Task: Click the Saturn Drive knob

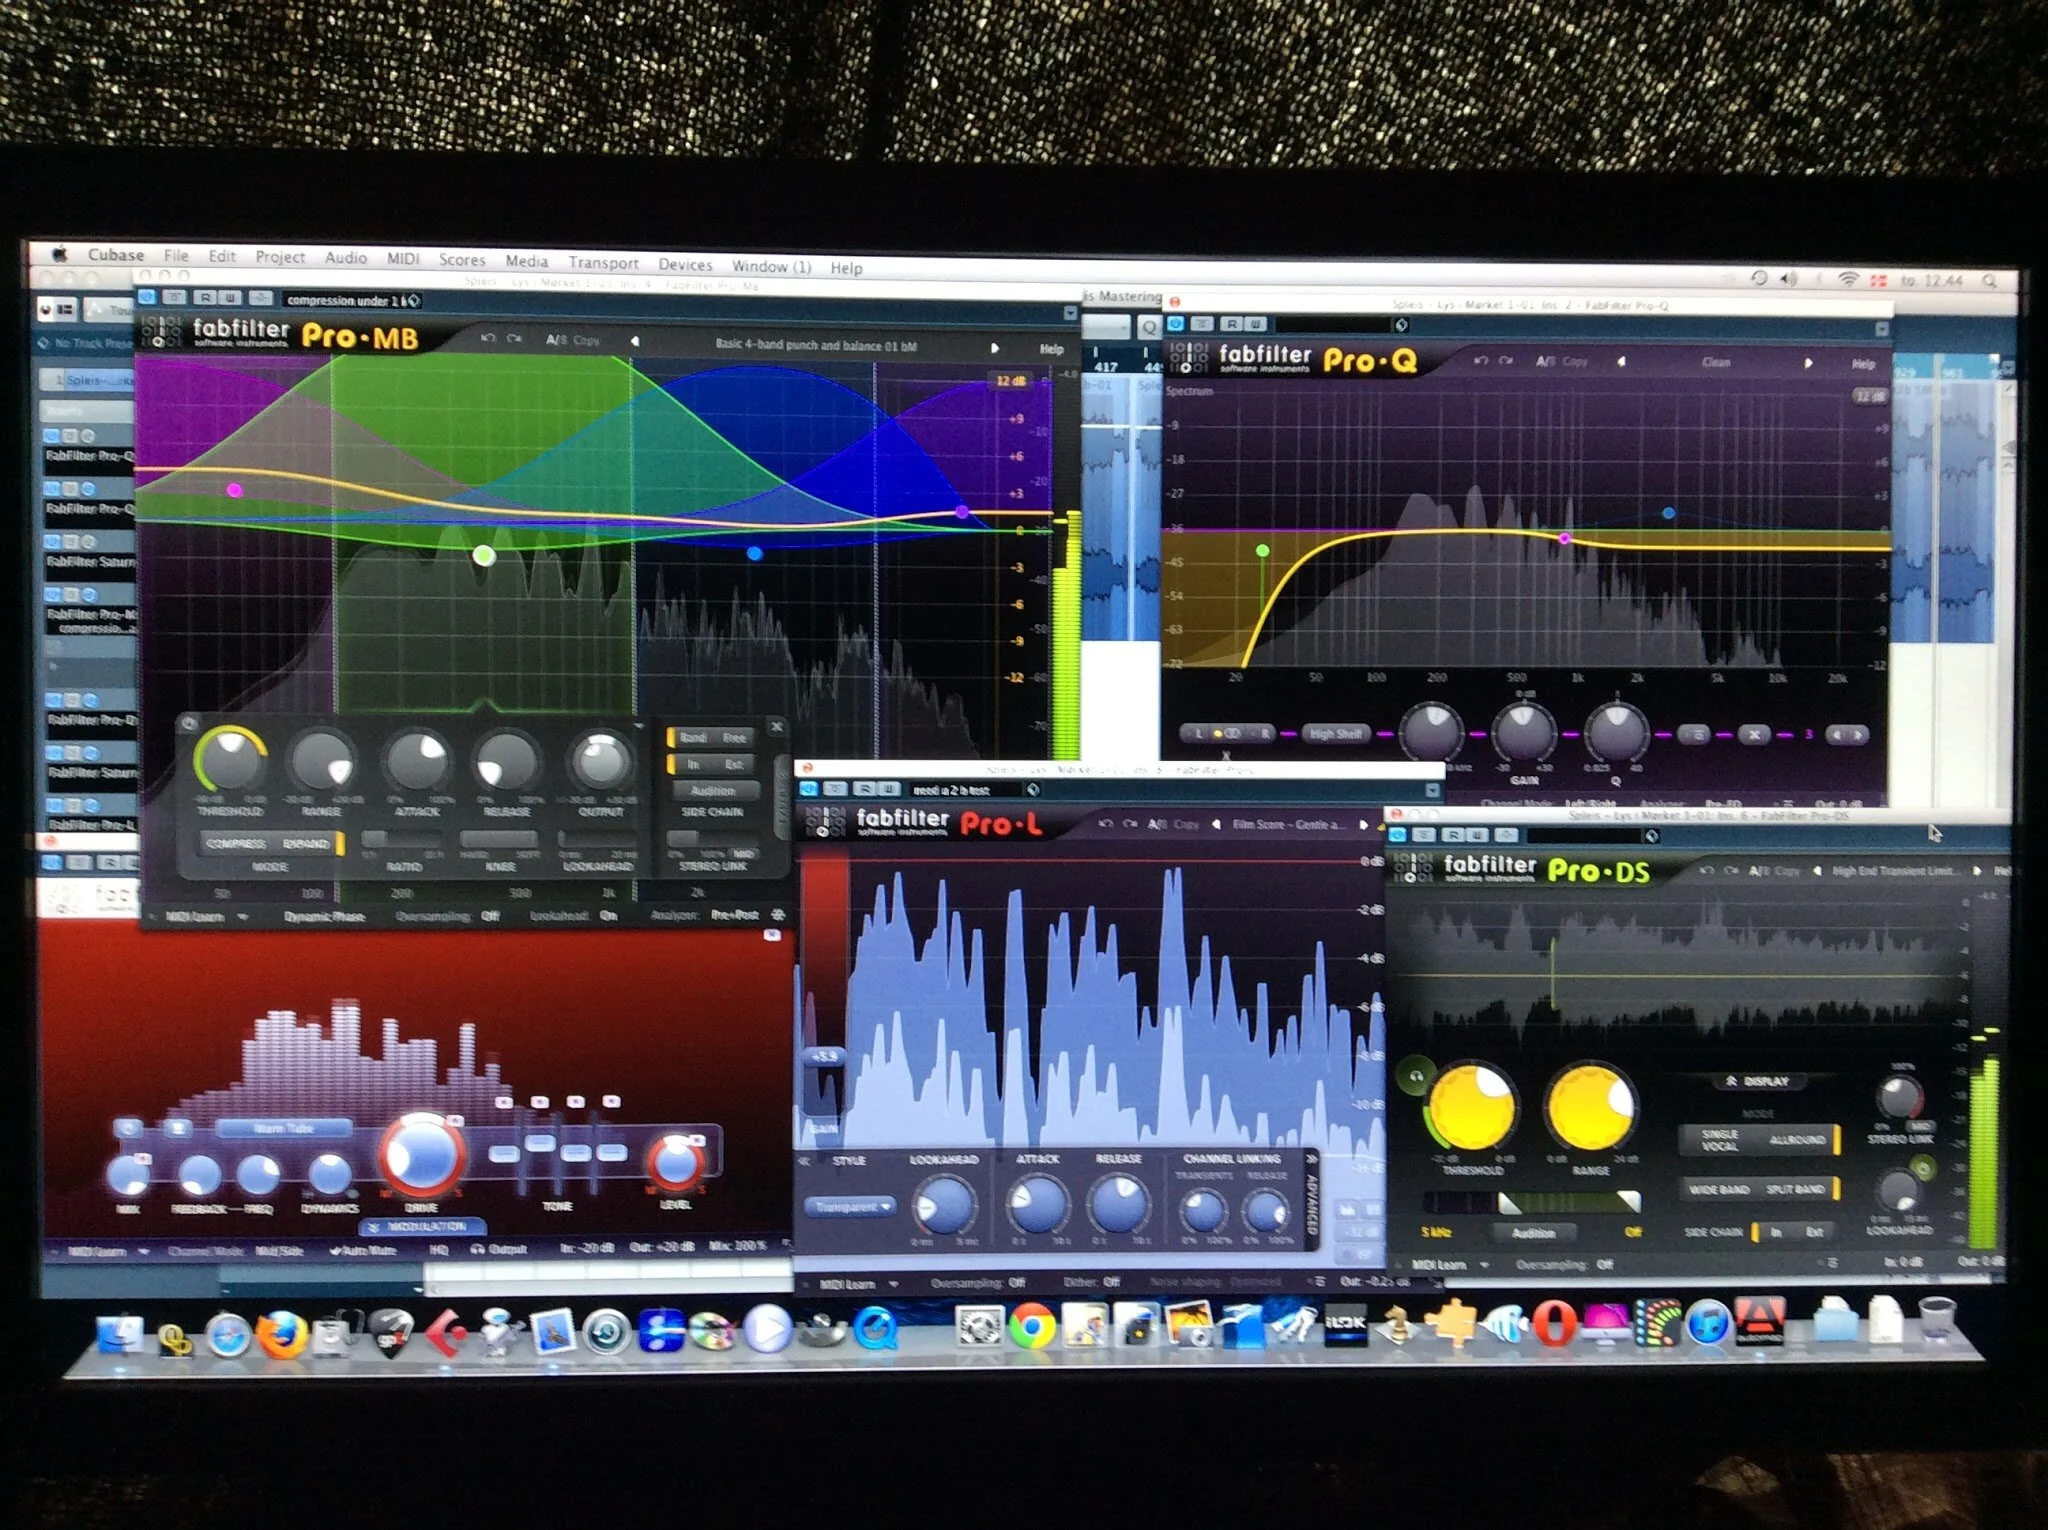Action: (x=421, y=1155)
